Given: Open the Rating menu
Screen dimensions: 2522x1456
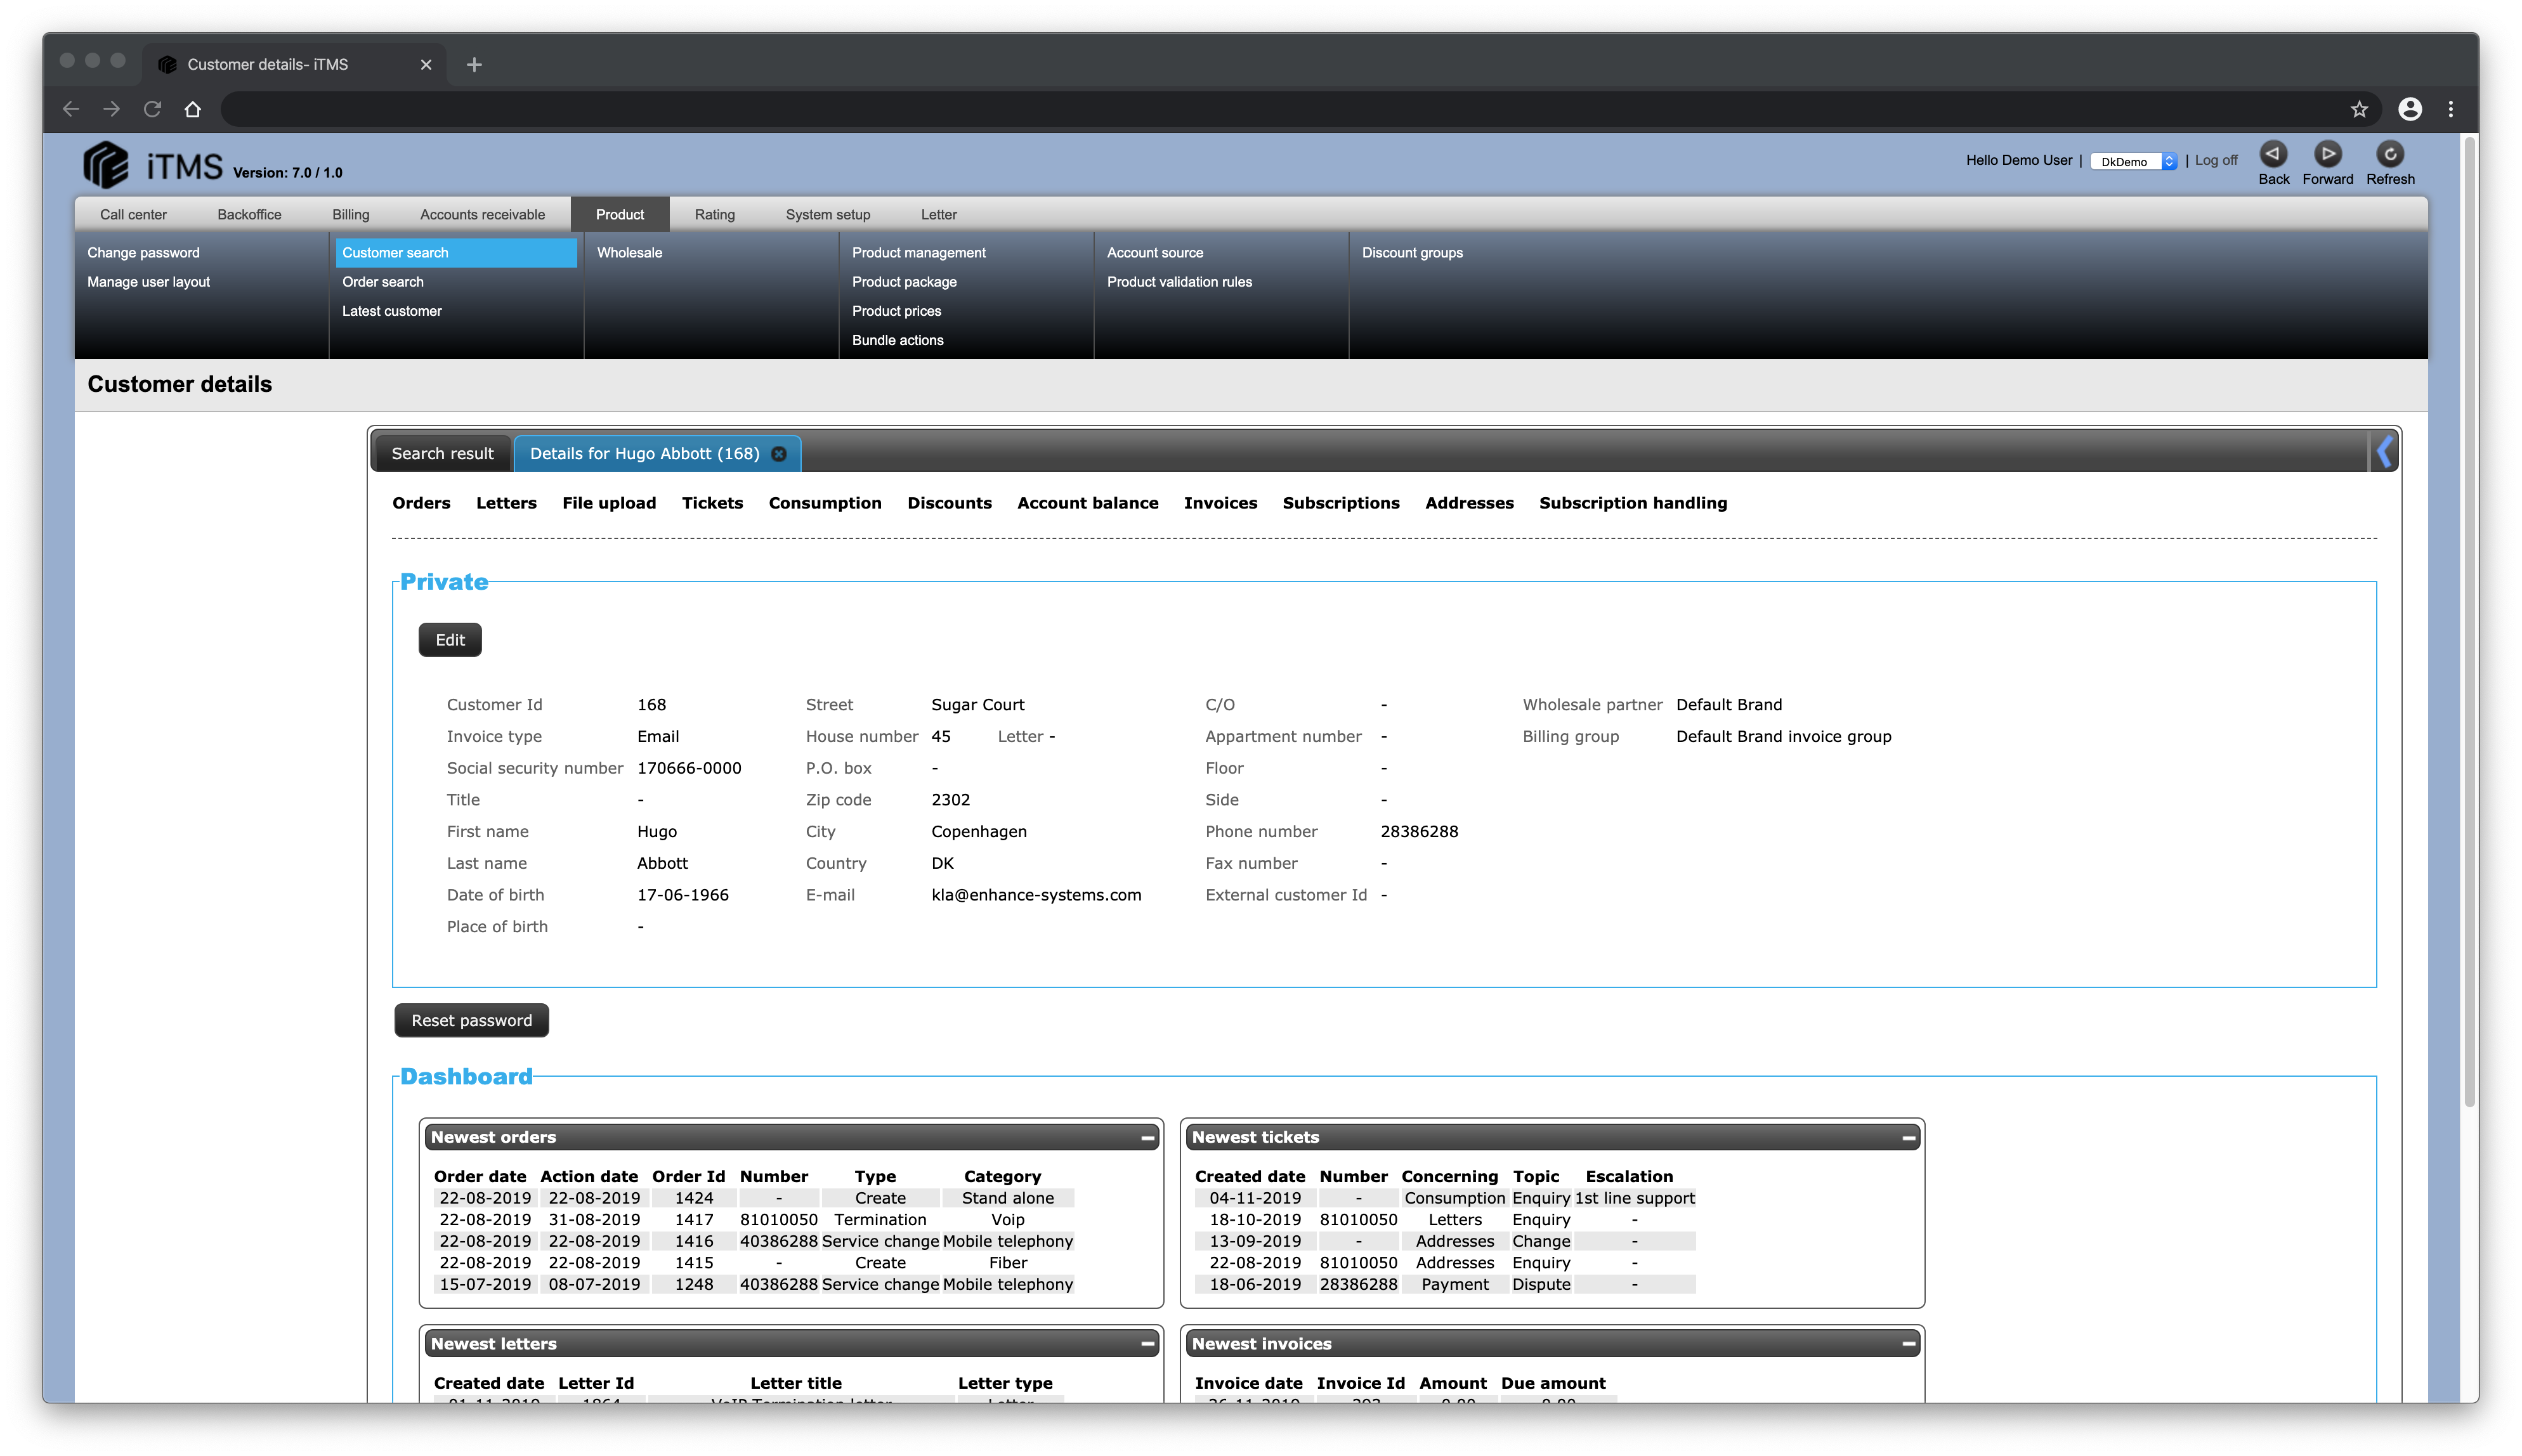Looking at the screenshot, I should click(714, 214).
